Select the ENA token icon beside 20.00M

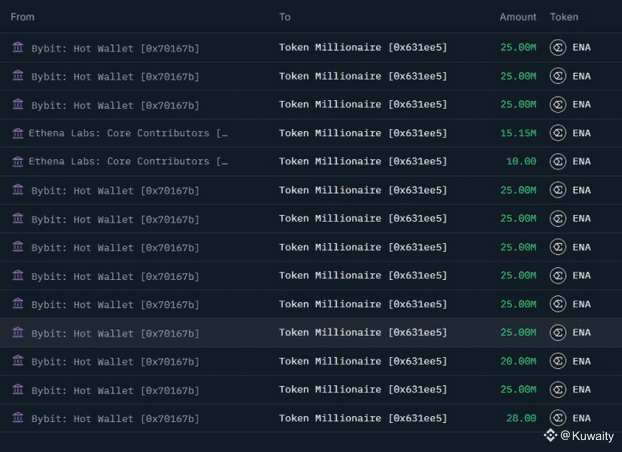558,361
